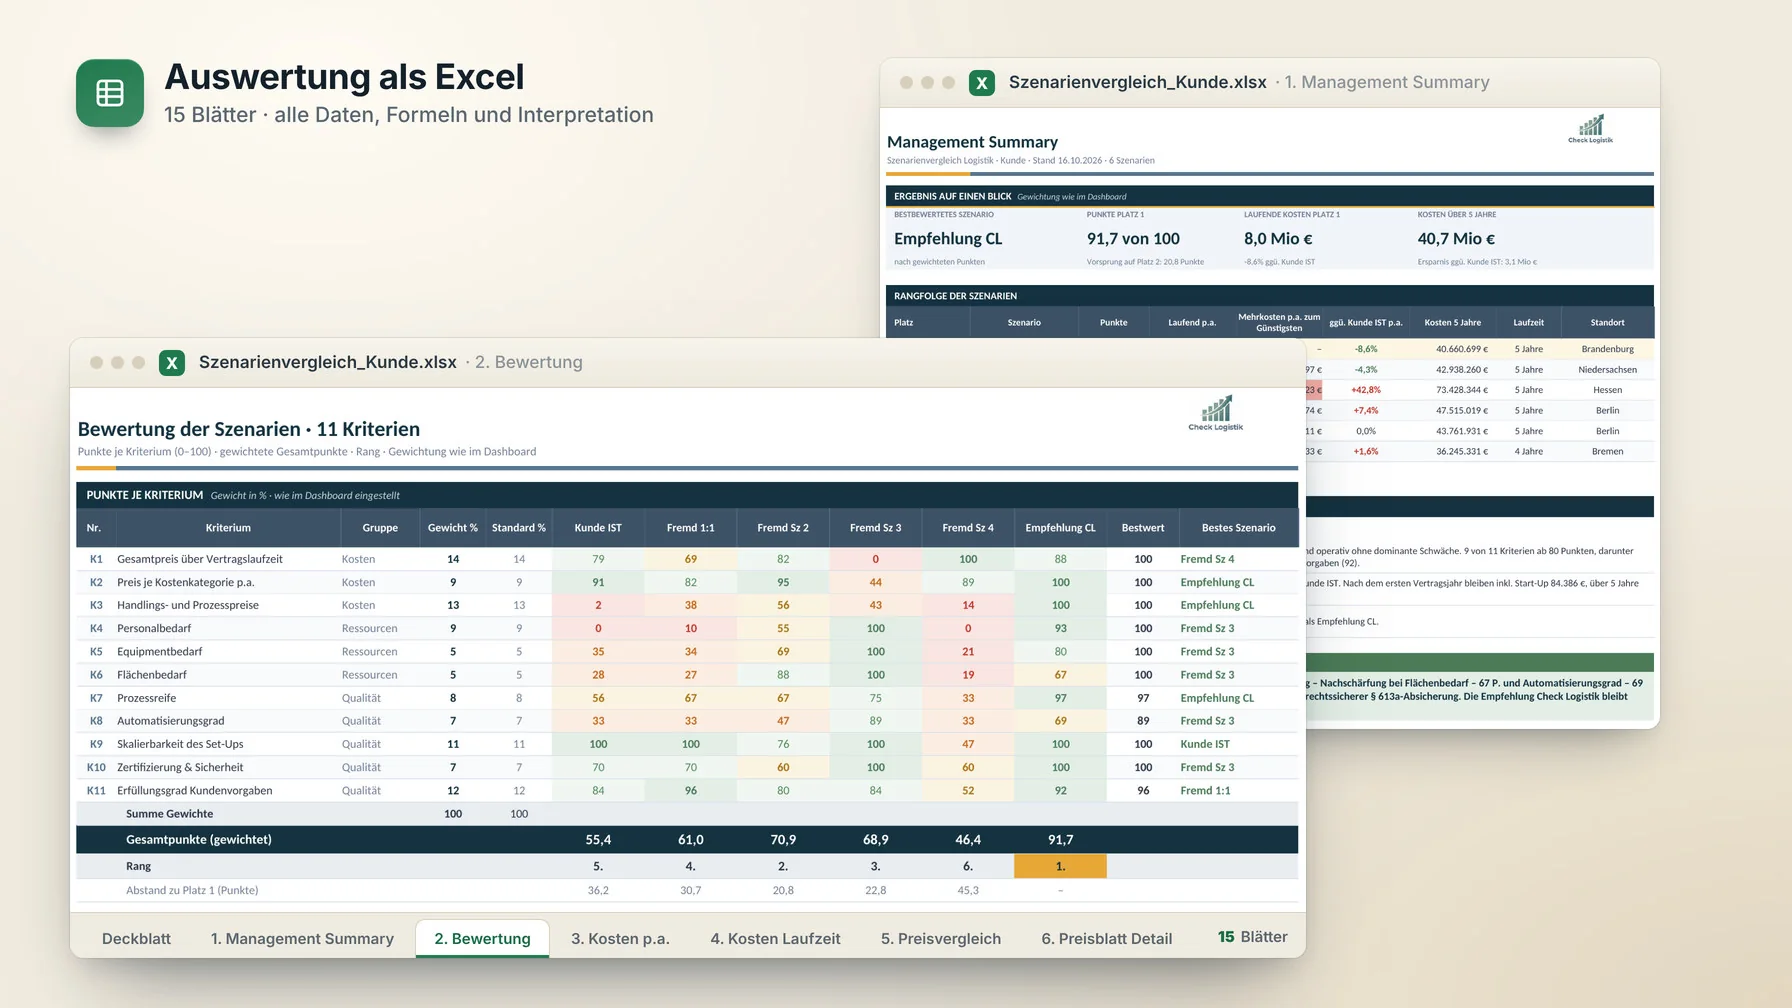The width and height of the screenshot is (1792, 1008).
Task: Select row K1 Gesamtpreis über Vertragslaufzeit
Action: coord(687,559)
